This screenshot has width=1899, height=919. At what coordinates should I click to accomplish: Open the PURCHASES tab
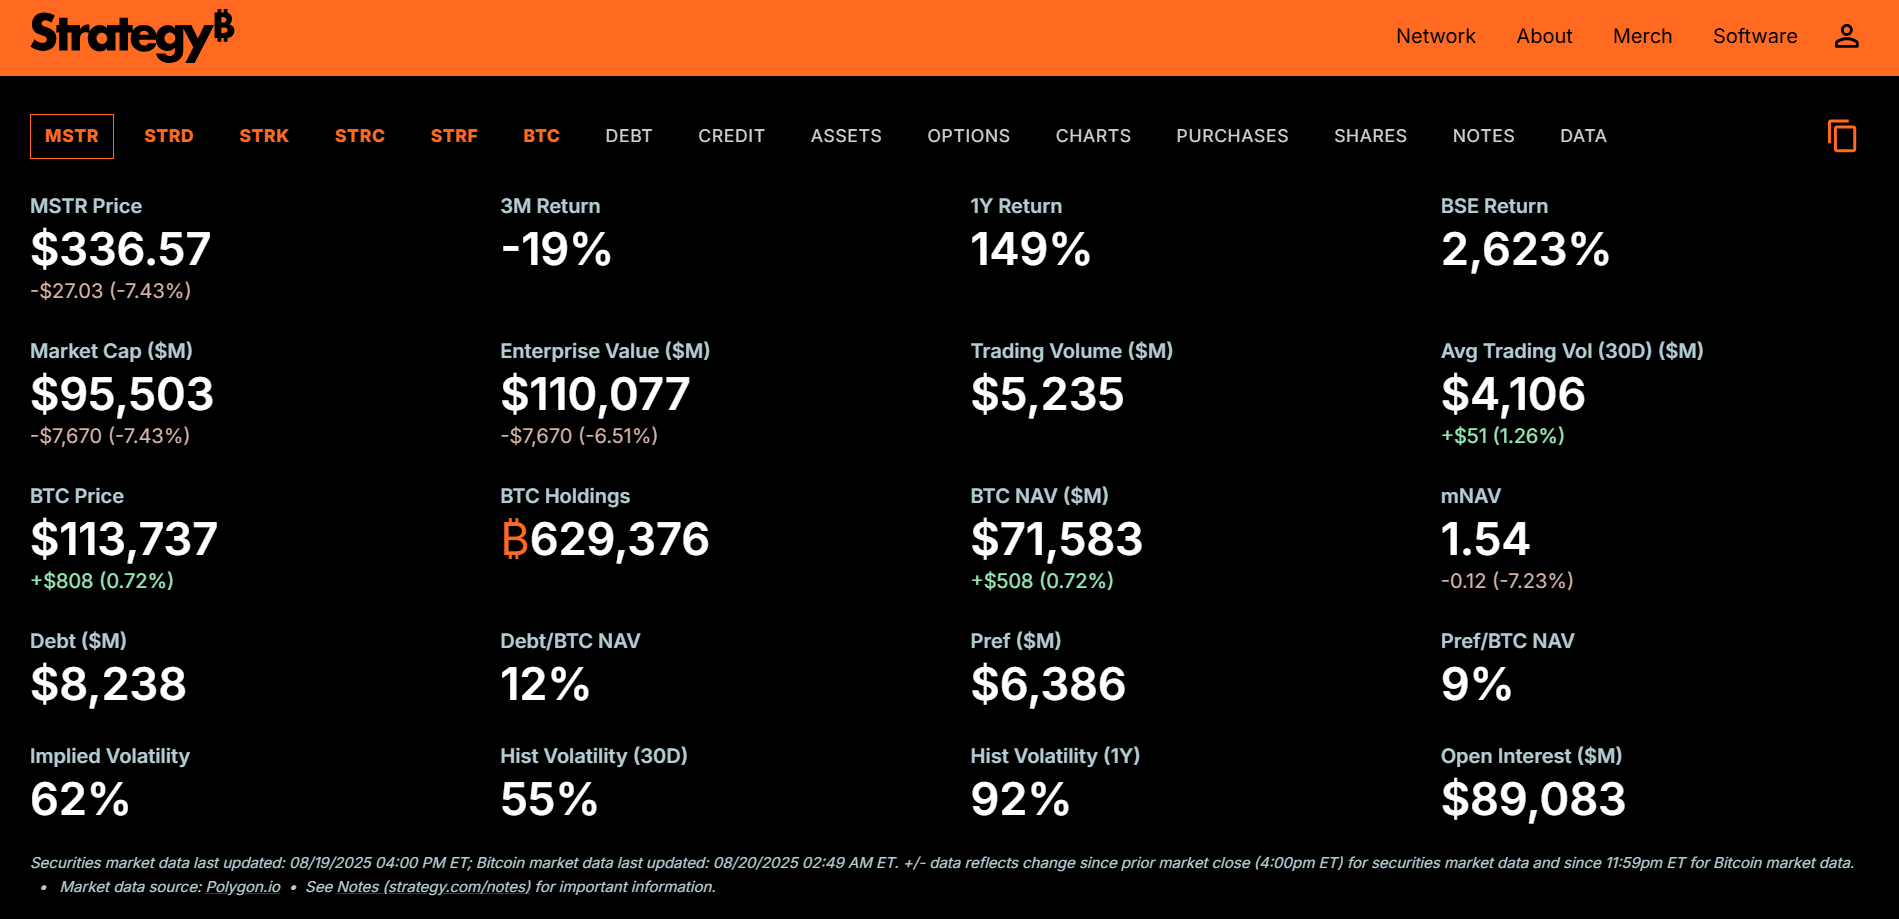[1232, 136]
